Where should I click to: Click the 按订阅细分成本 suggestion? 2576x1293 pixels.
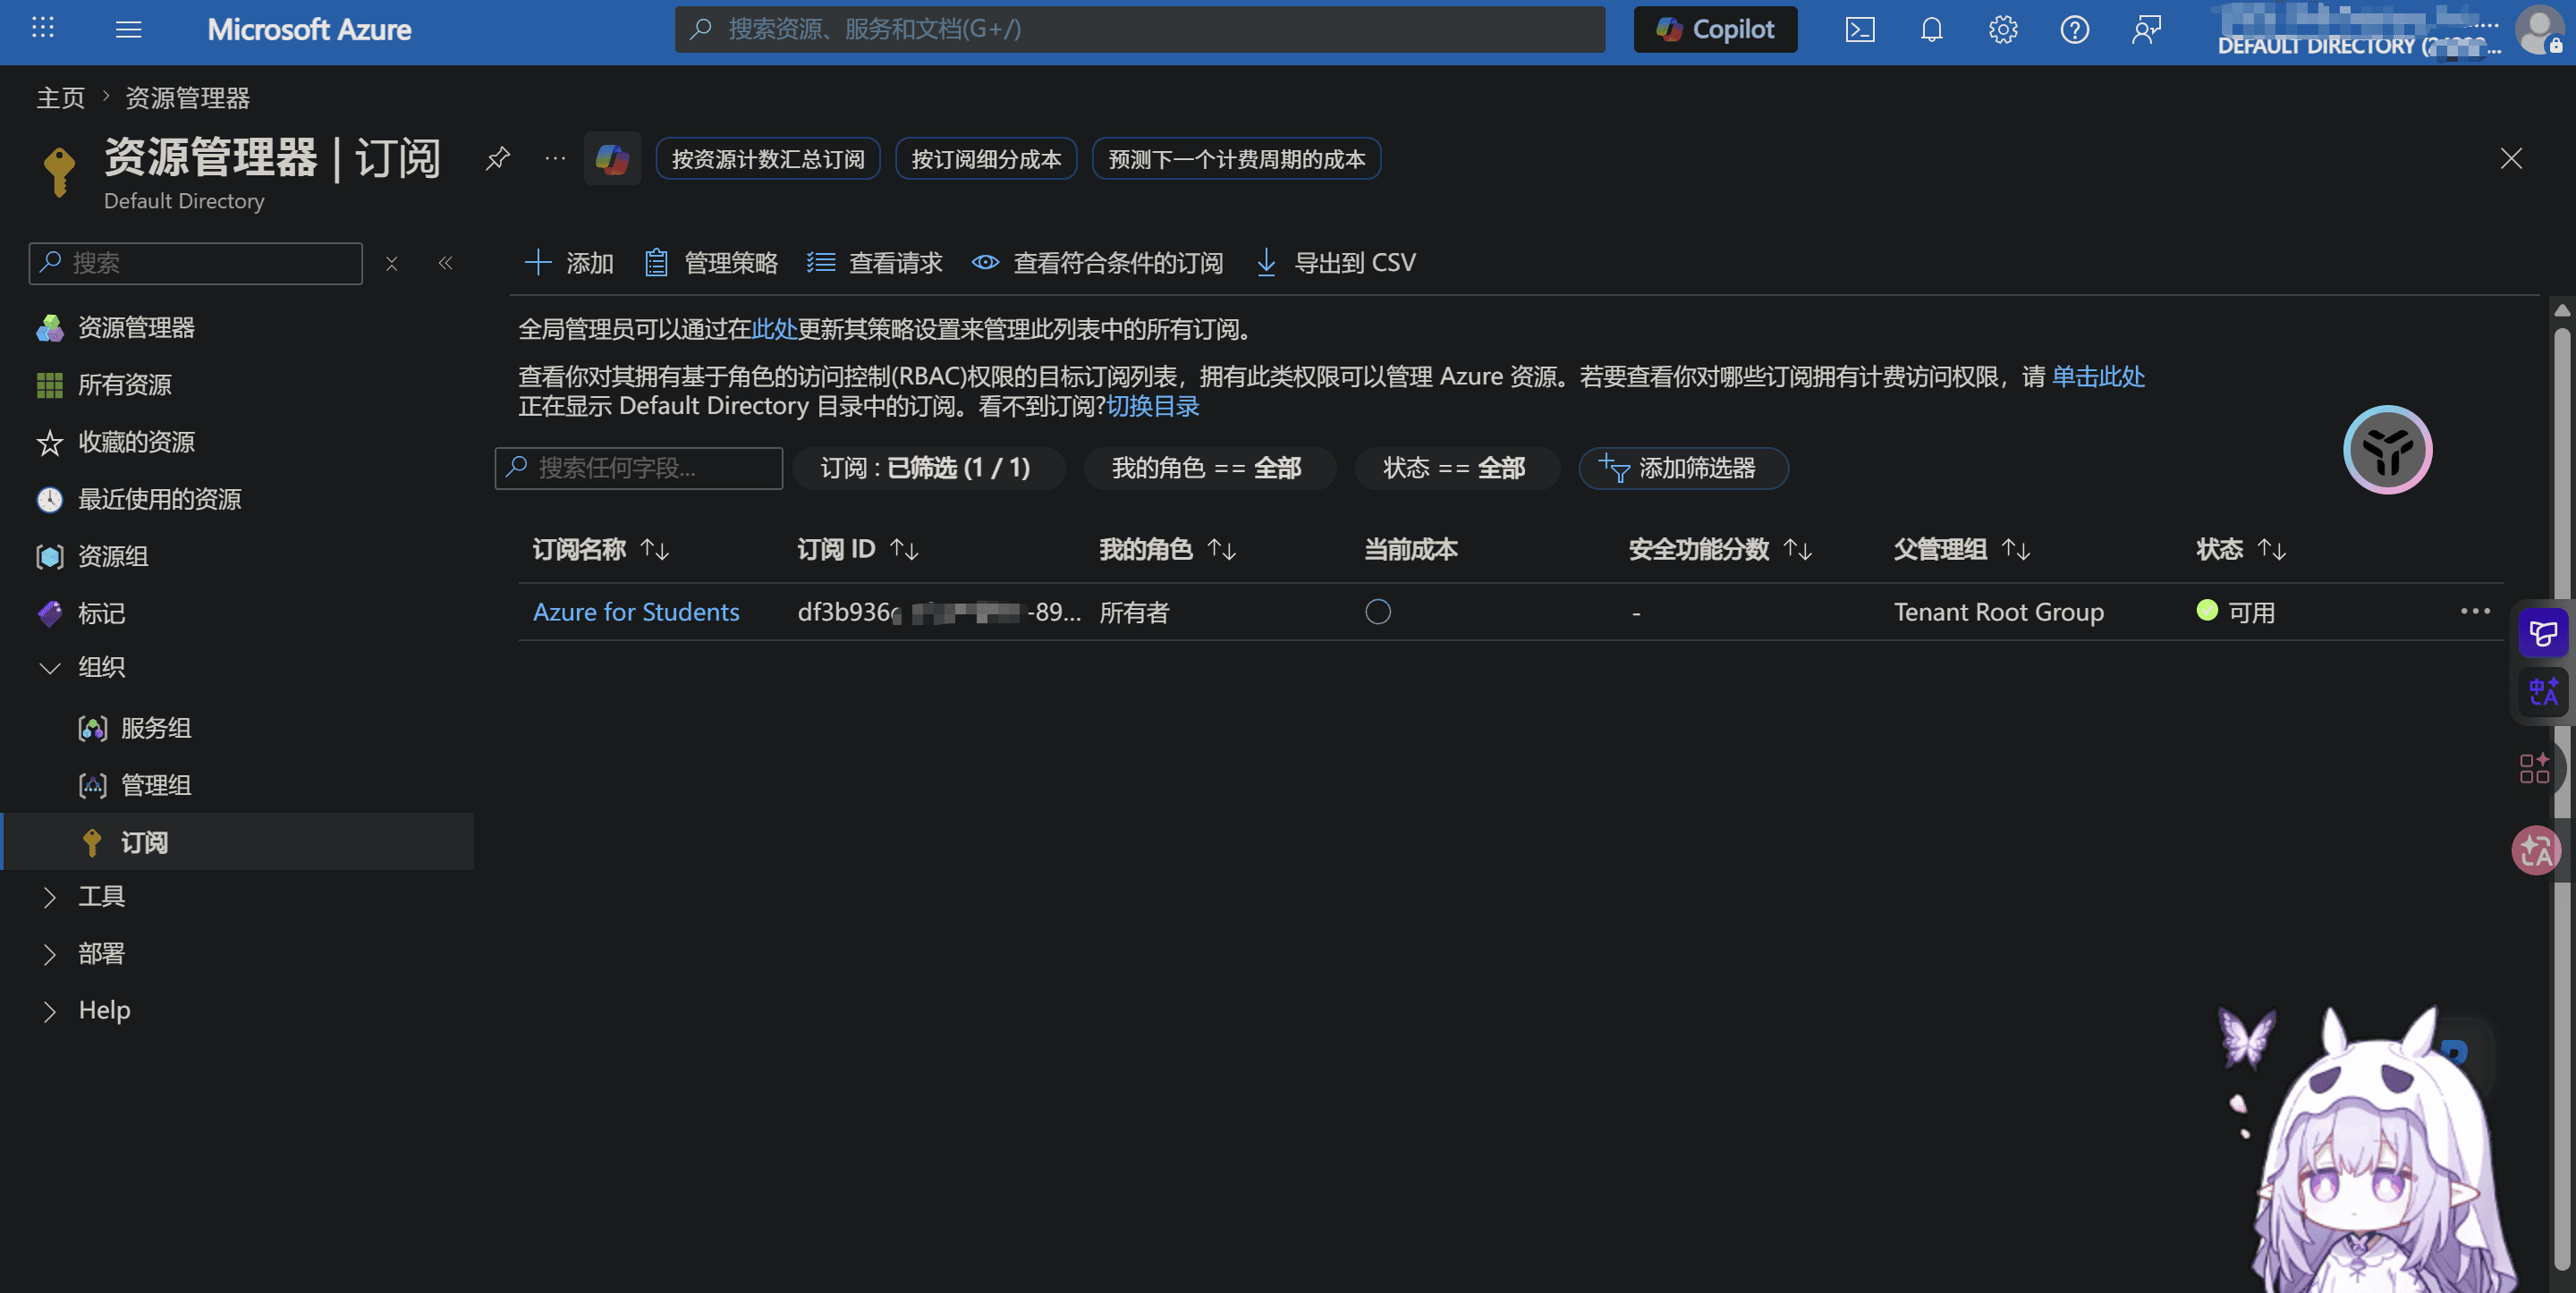(986, 159)
